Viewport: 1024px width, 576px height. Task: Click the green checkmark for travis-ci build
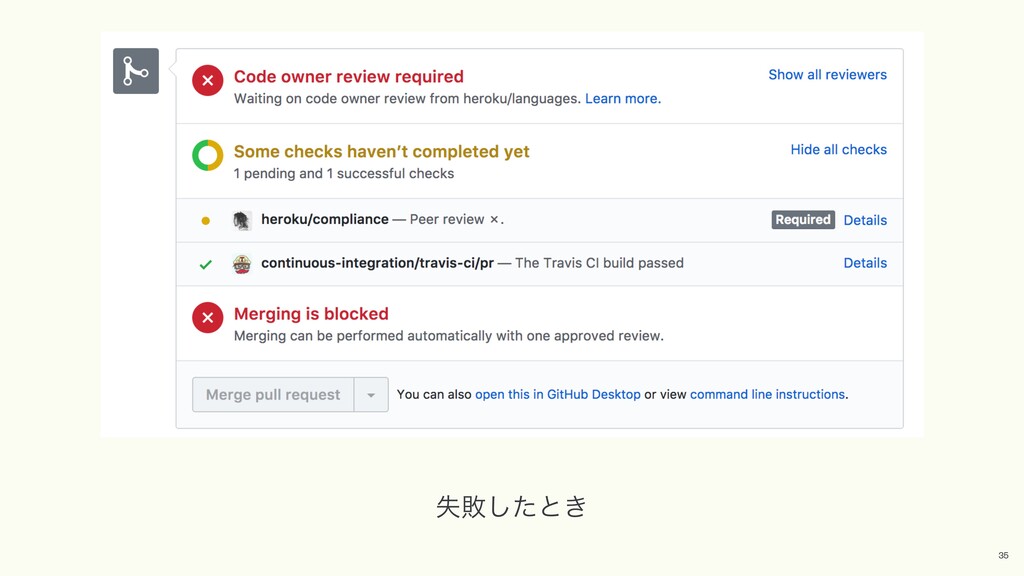click(206, 264)
